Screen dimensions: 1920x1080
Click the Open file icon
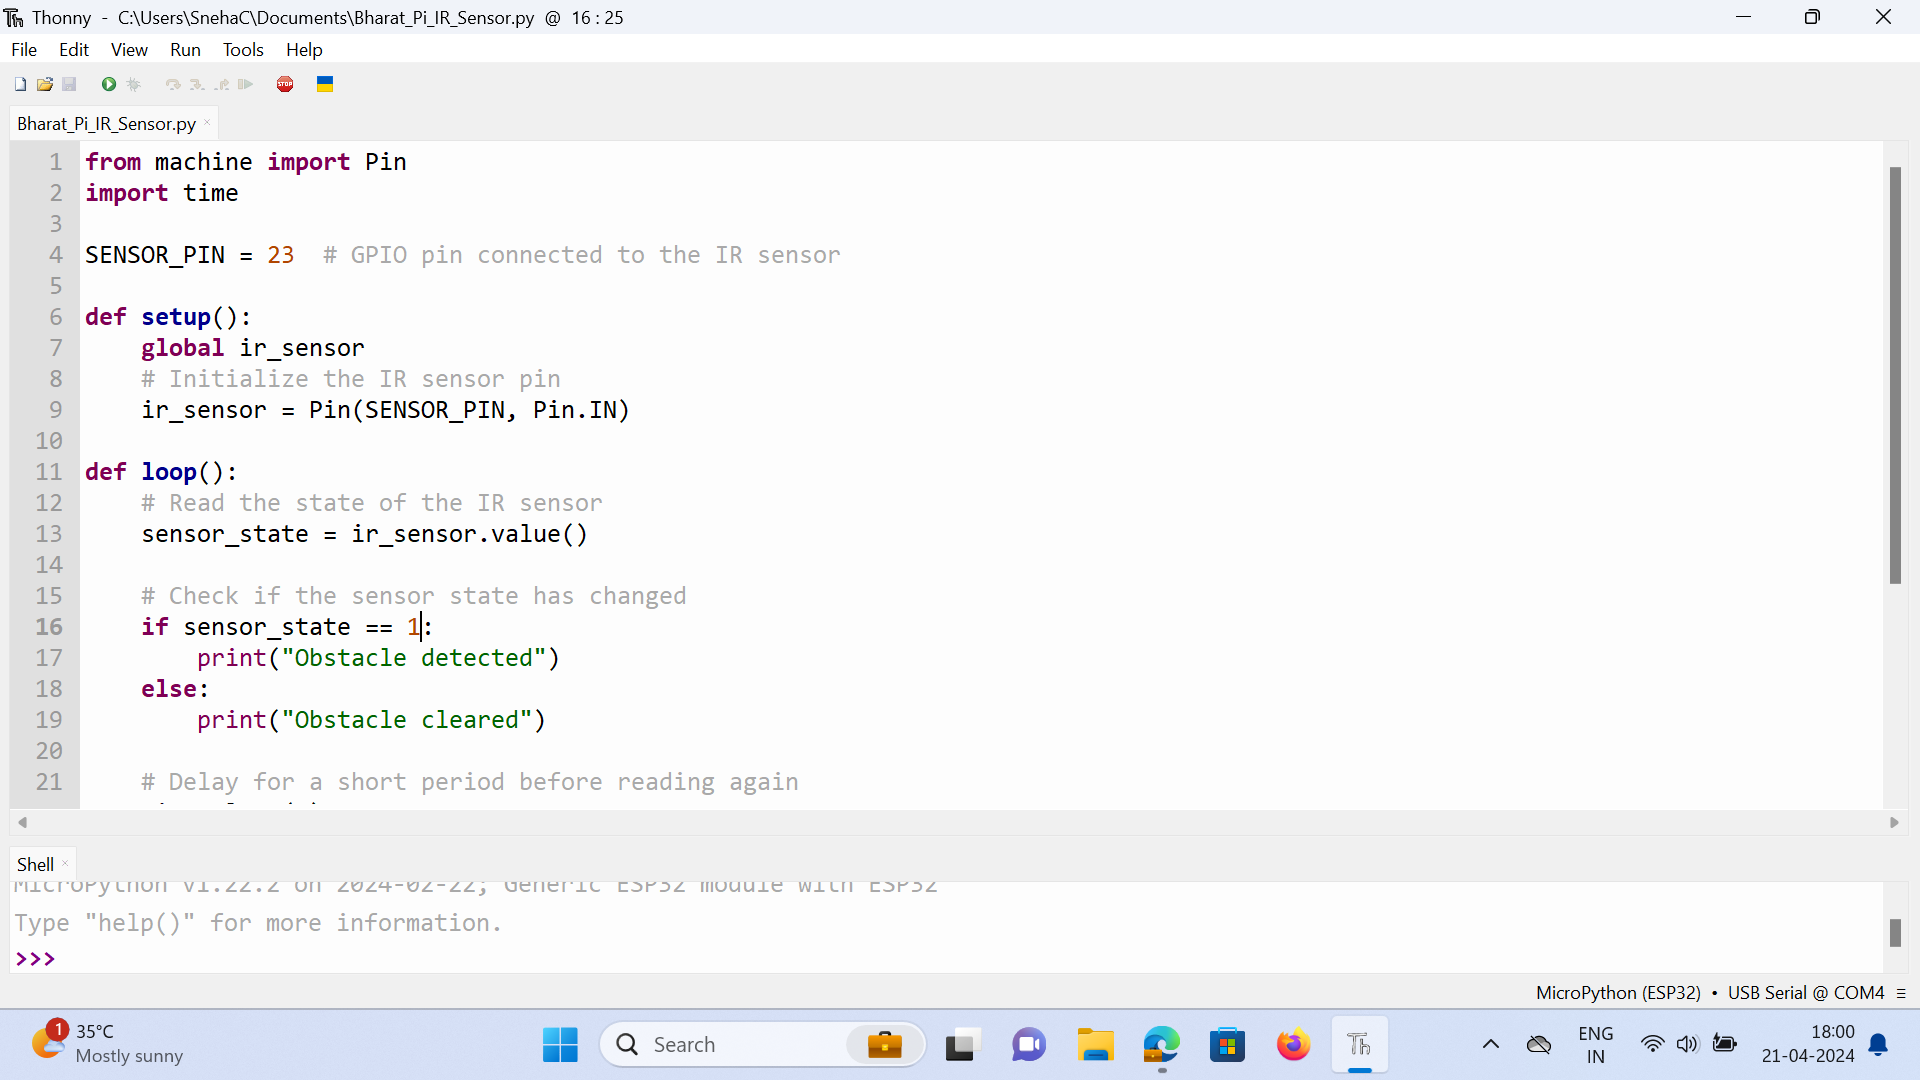coord(44,83)
